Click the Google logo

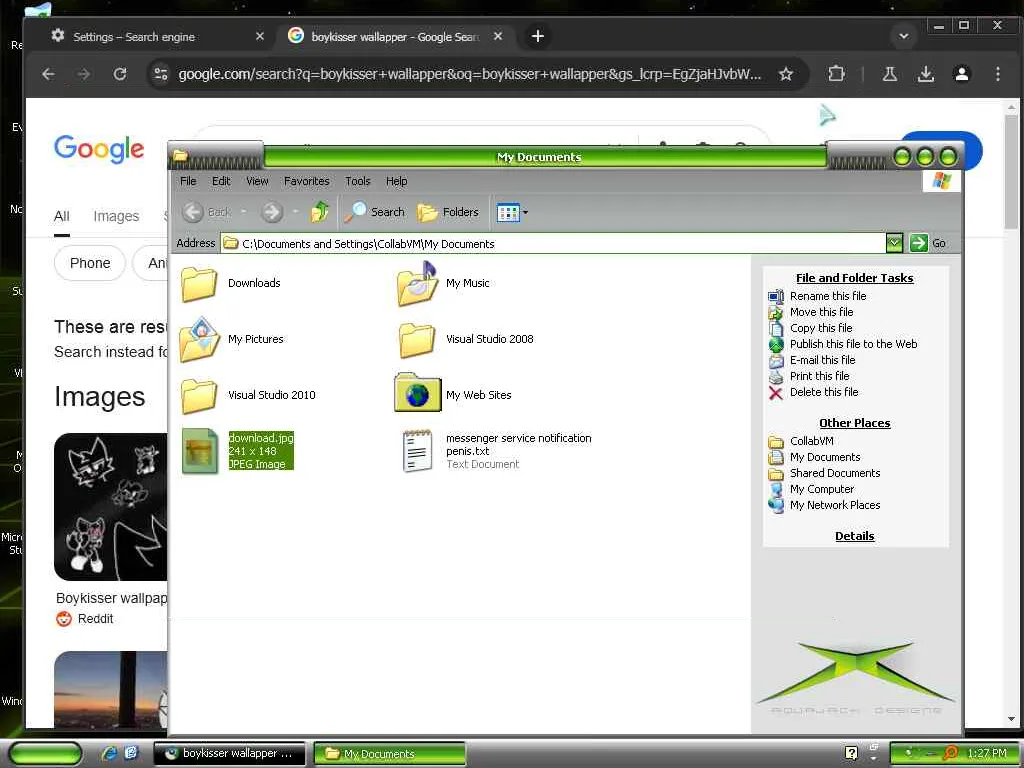coord(99,150)
